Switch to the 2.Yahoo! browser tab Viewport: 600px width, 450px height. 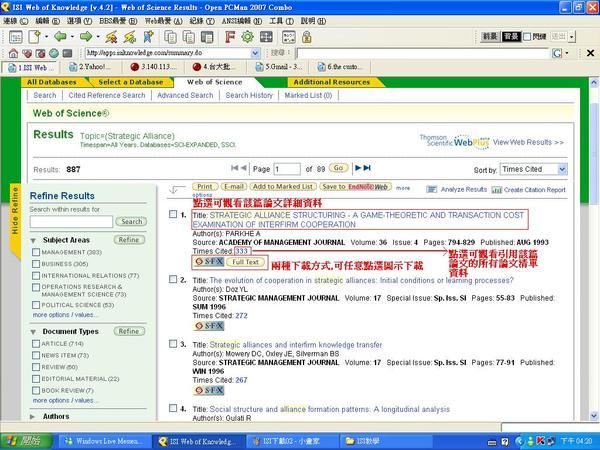[90, 67]
